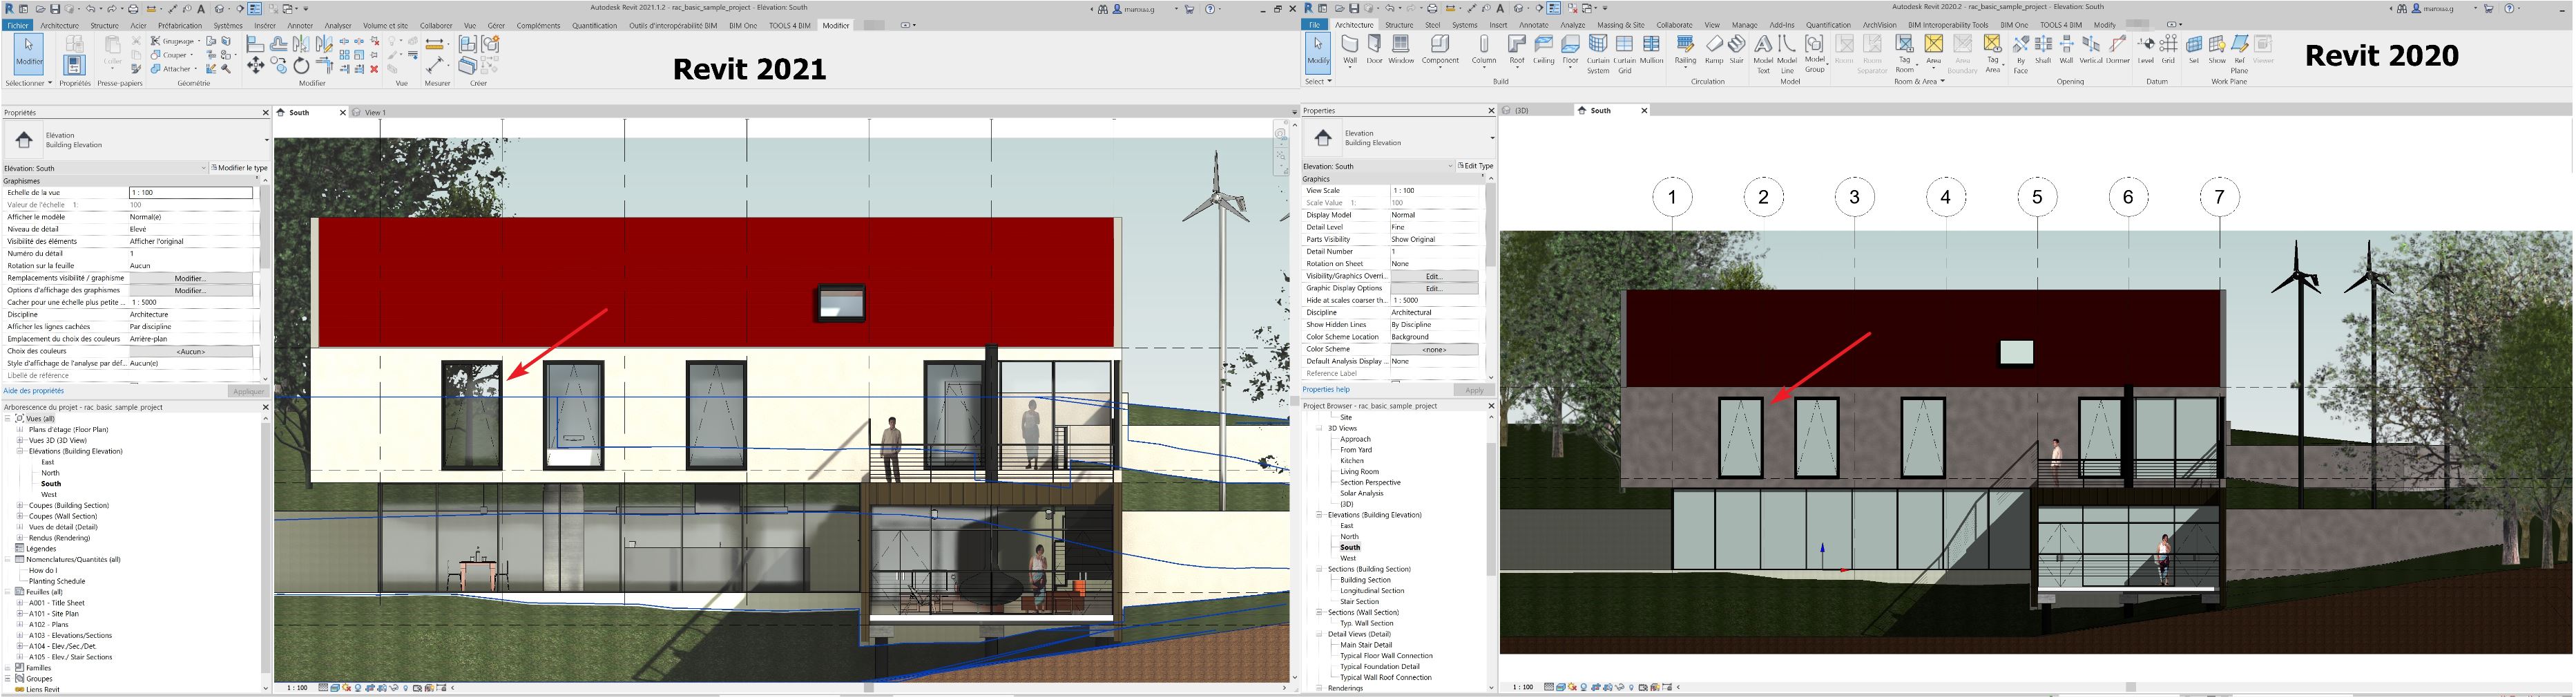The image size is (2576, 698).
Task: Select the Stair tool
Action: click(1737, 50)
